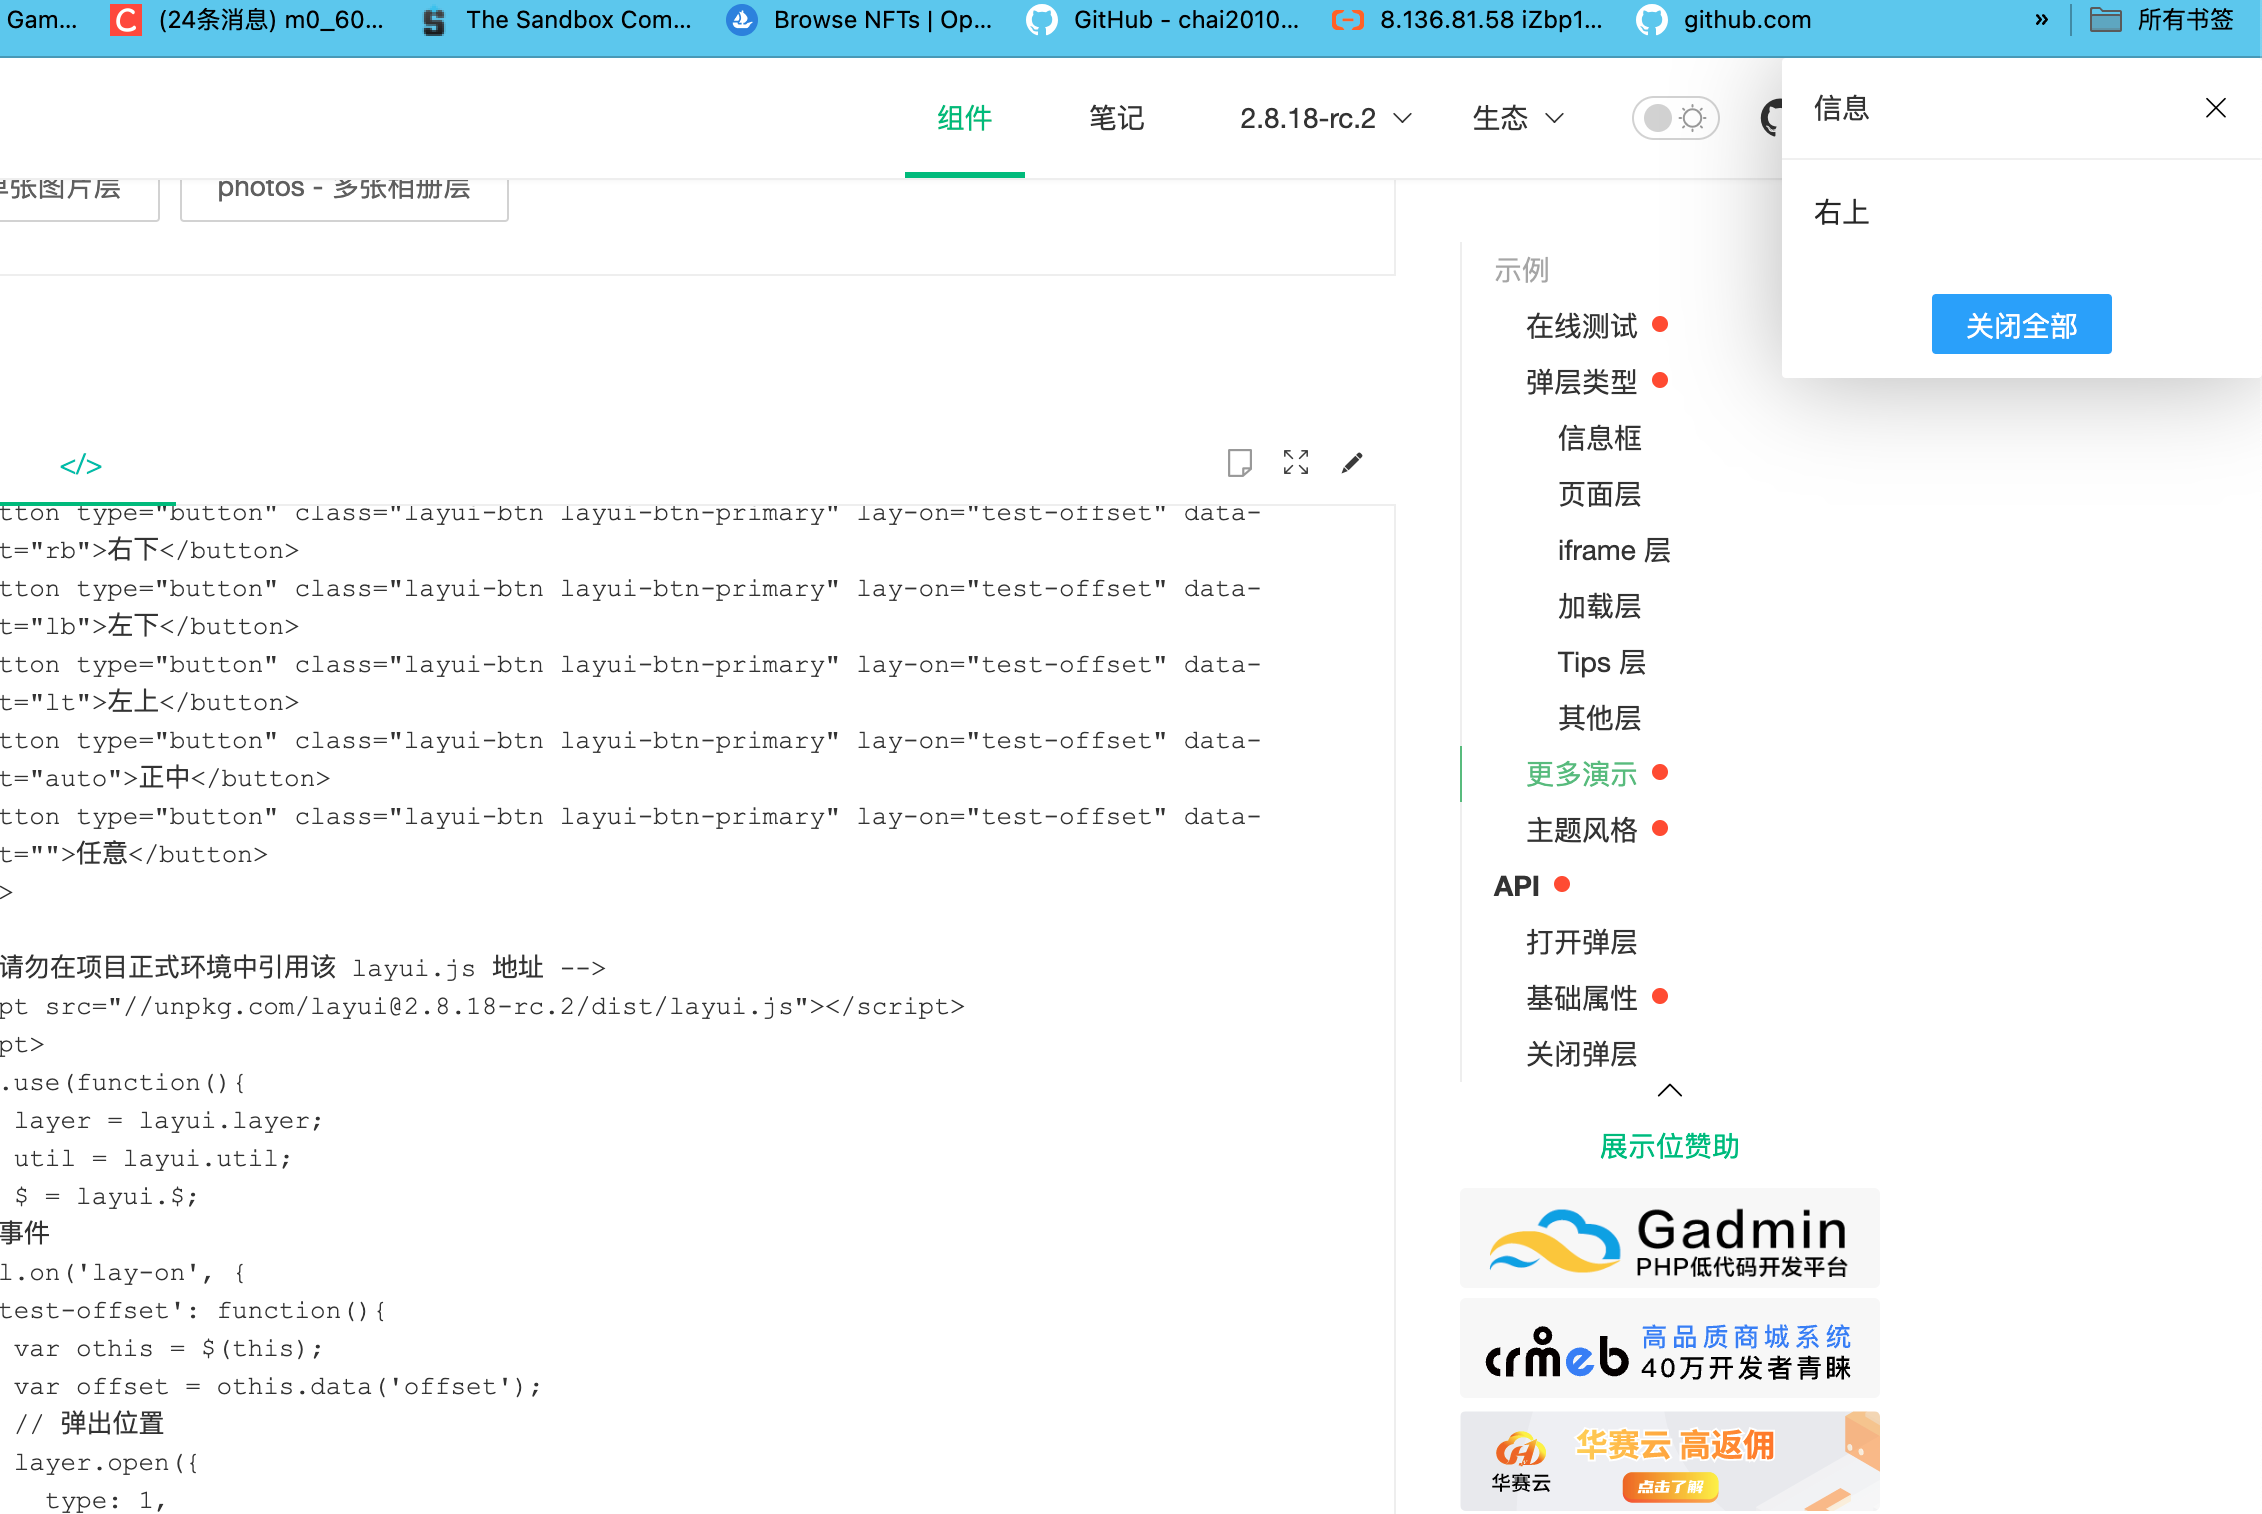The width and height of the screenshot is (2262, 1514).
Task: Click the pencil edit icon
Action: point(1352,462)
